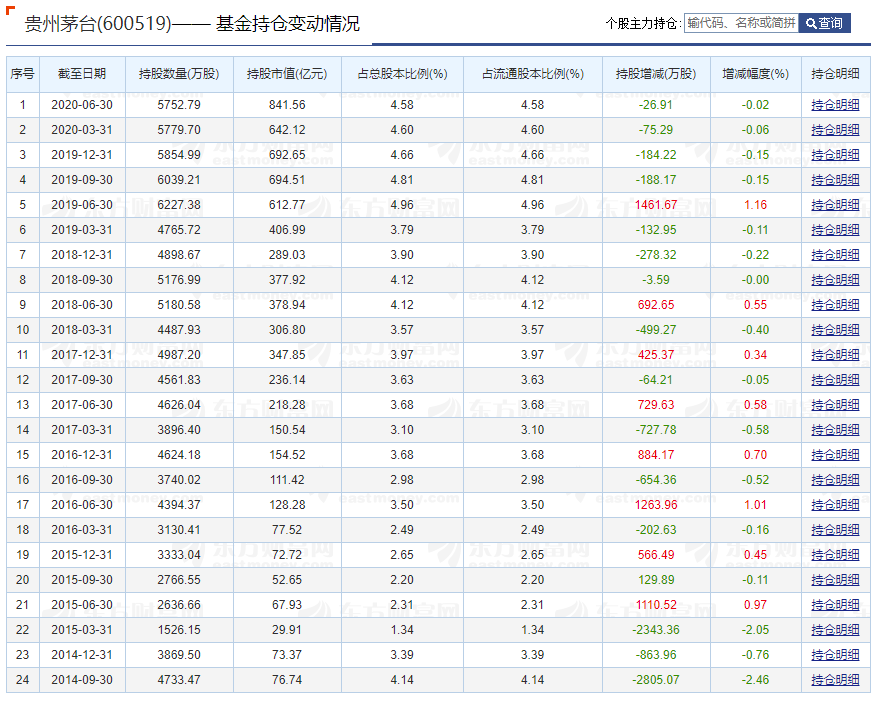Click the market value 29.91
The image size is (876, 702).
click(x=287, y=630)
